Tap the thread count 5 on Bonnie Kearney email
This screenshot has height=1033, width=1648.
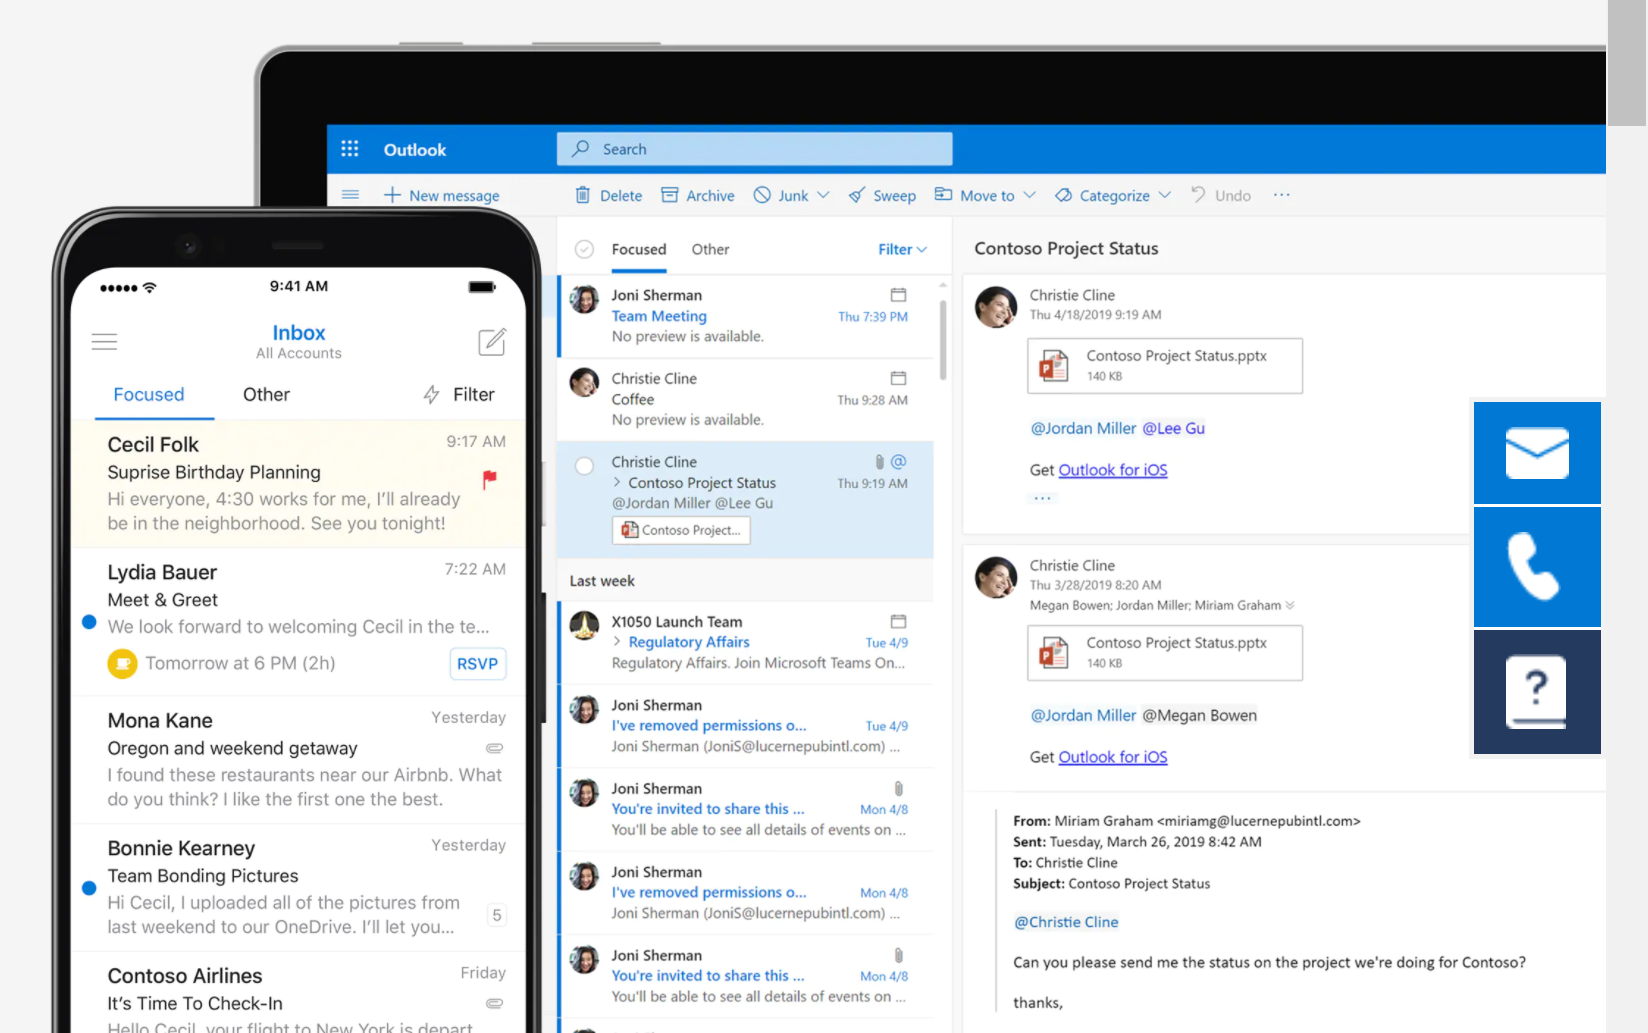pos(496,915)
